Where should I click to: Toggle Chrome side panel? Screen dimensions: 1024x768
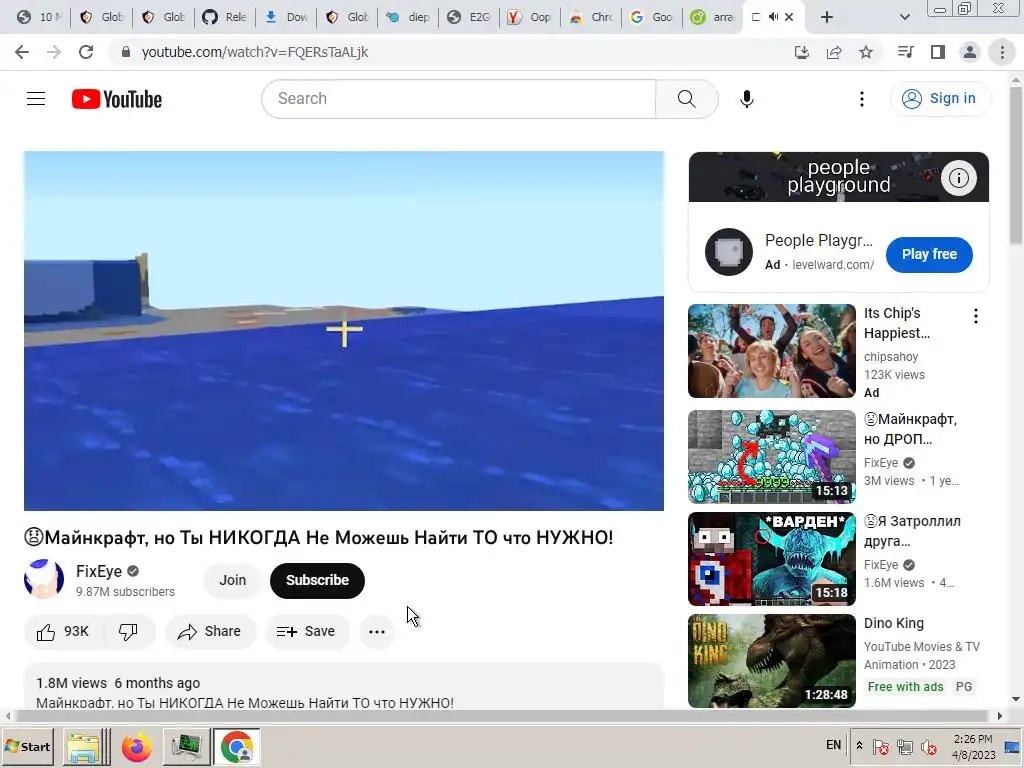tap(938, 52)
